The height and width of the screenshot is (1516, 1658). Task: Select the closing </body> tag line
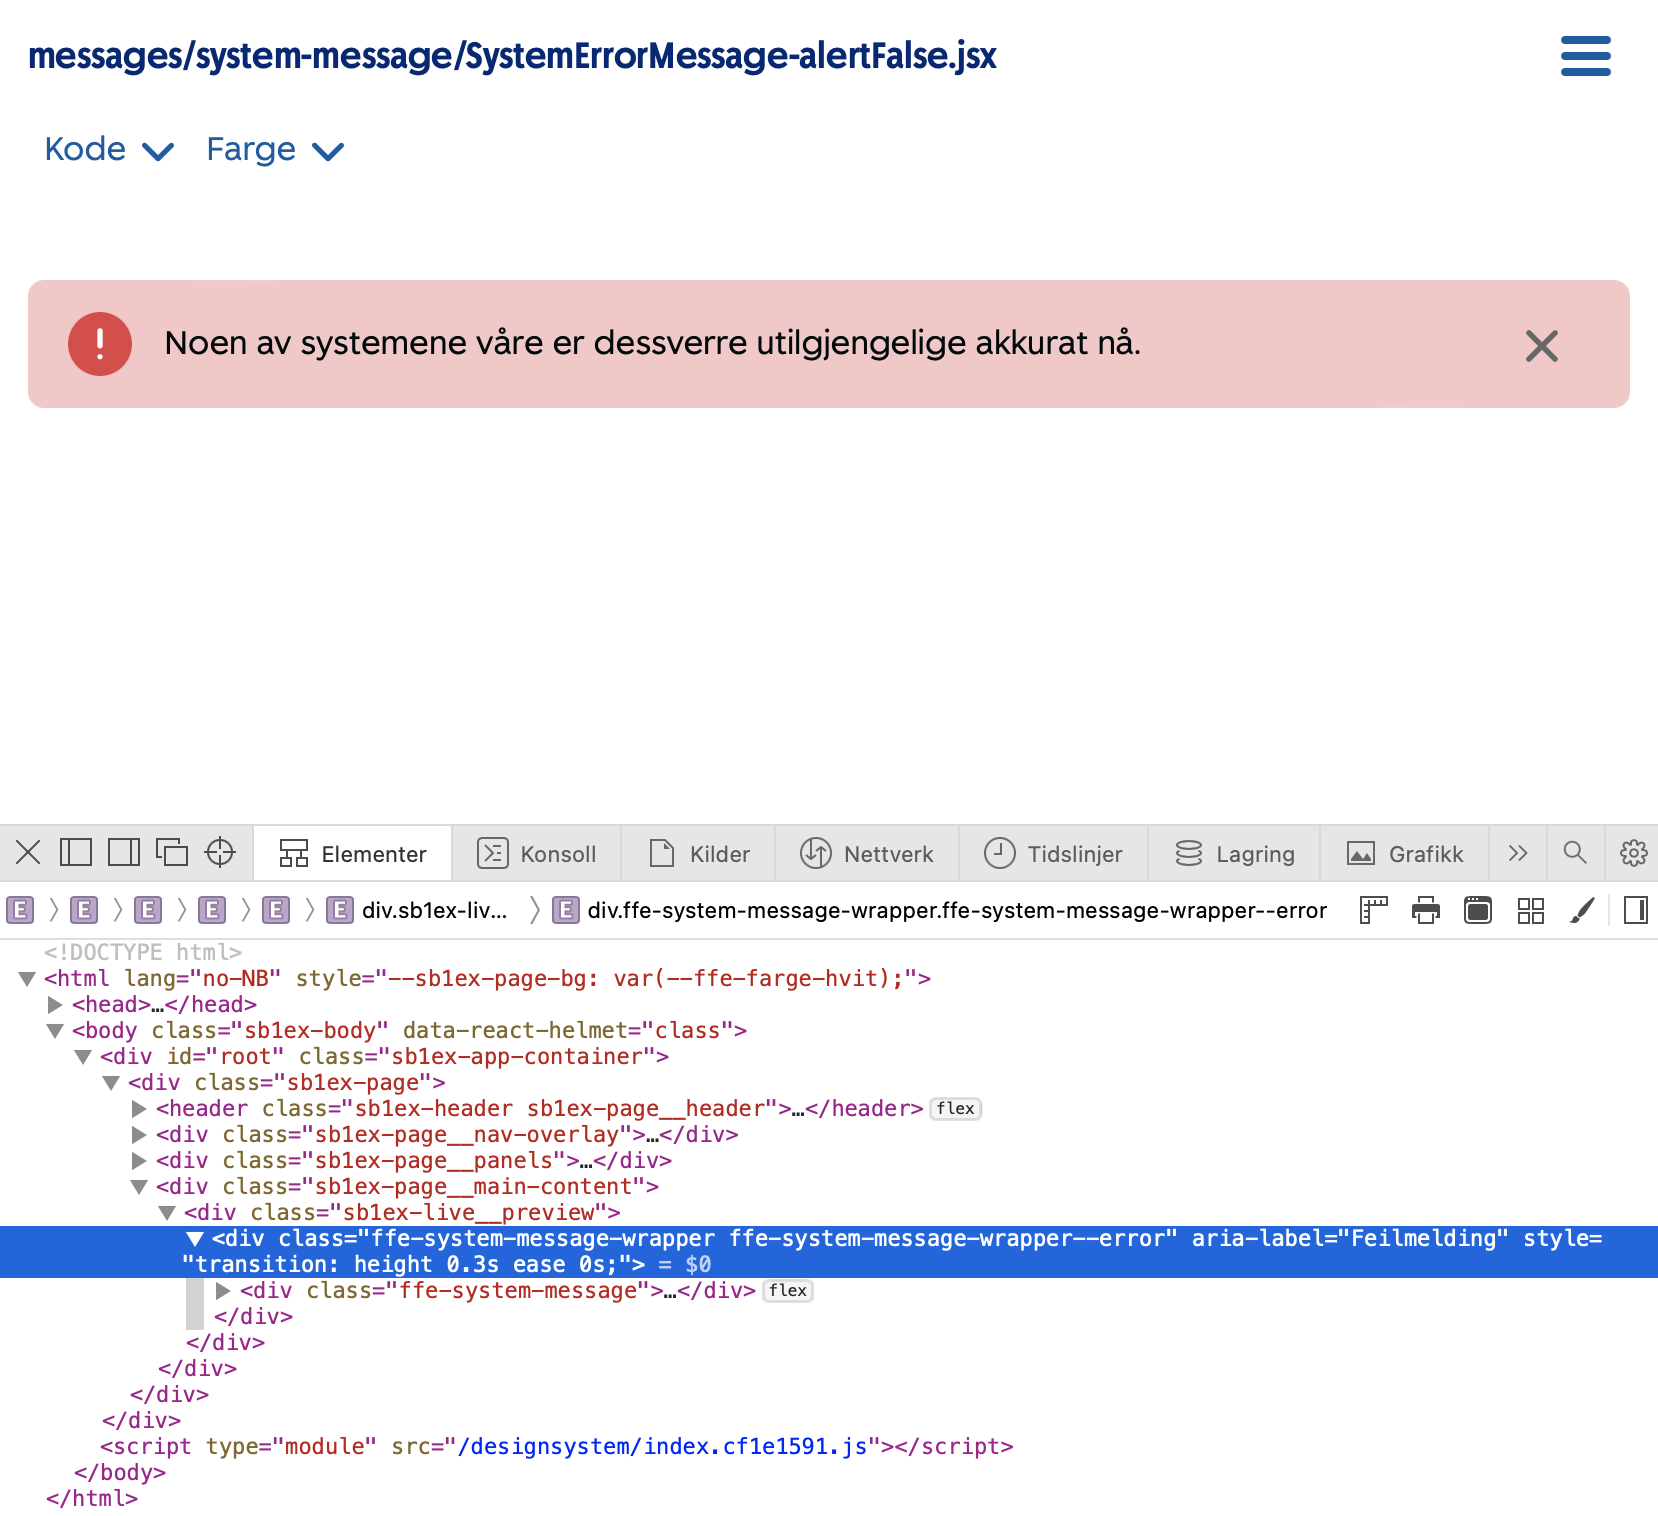pyautogui.click(x=120, y=1472)
